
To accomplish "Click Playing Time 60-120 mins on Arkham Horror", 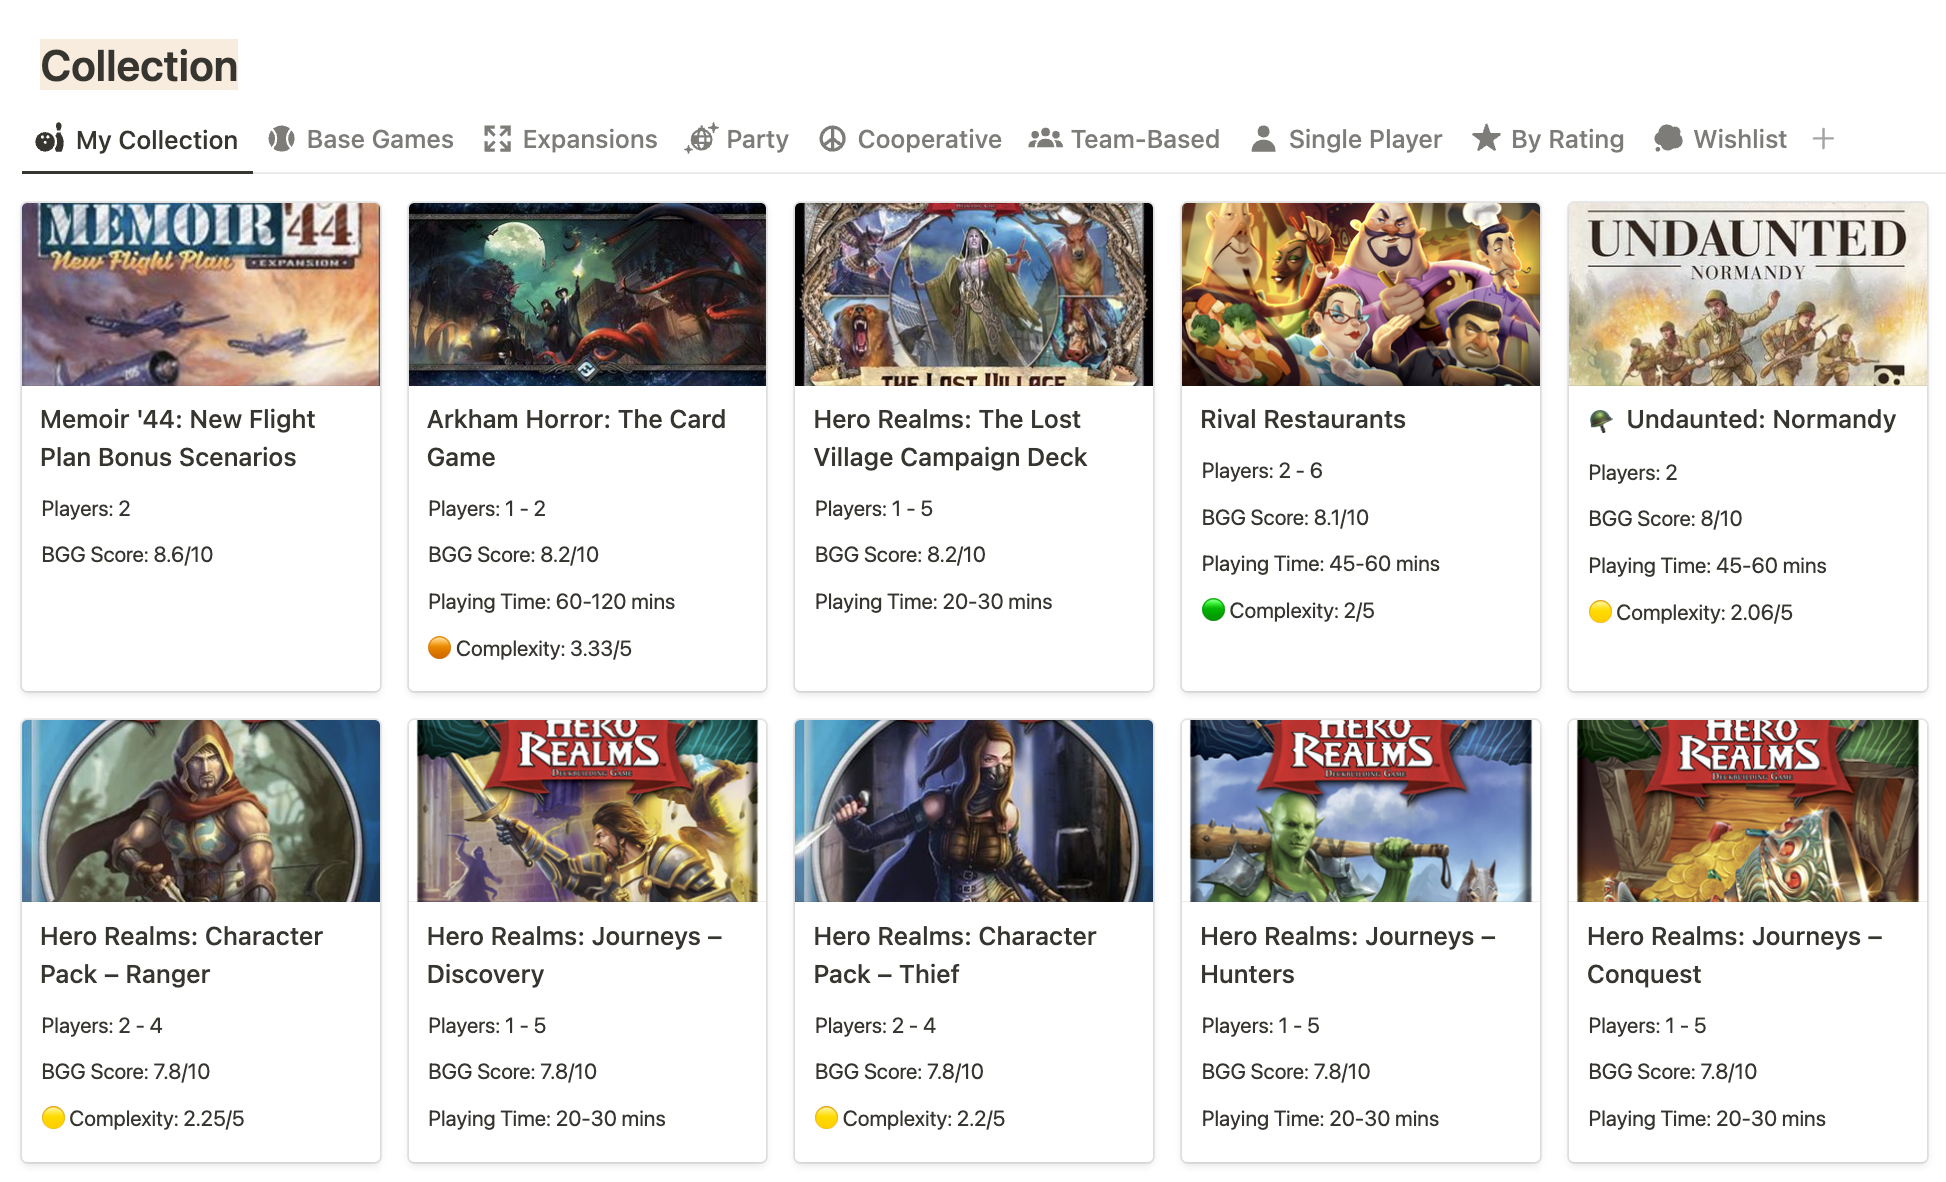I will [551, 601].
